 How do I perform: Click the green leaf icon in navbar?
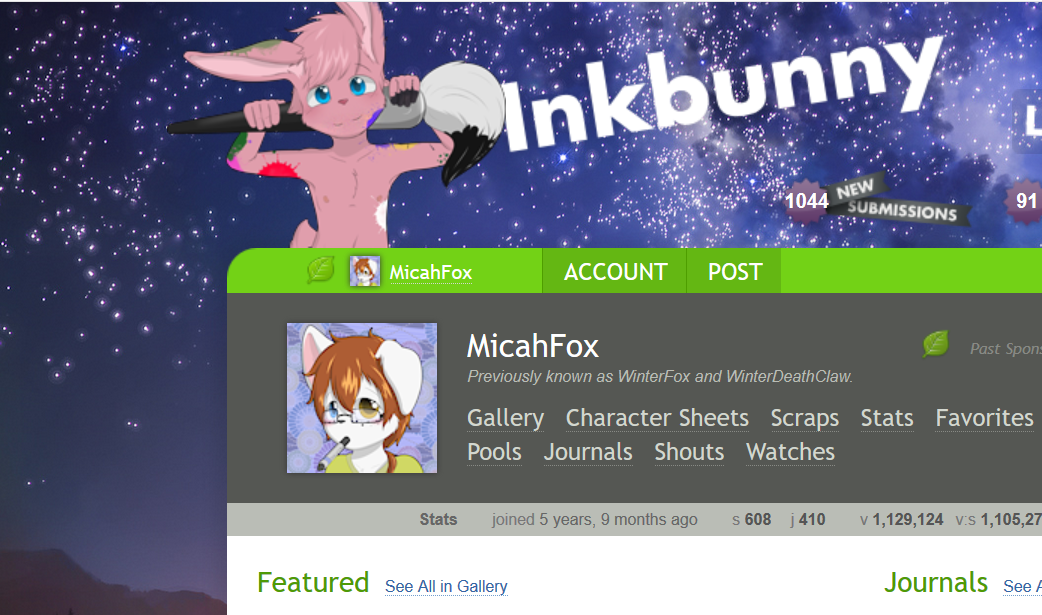click(x=320, y=270)
